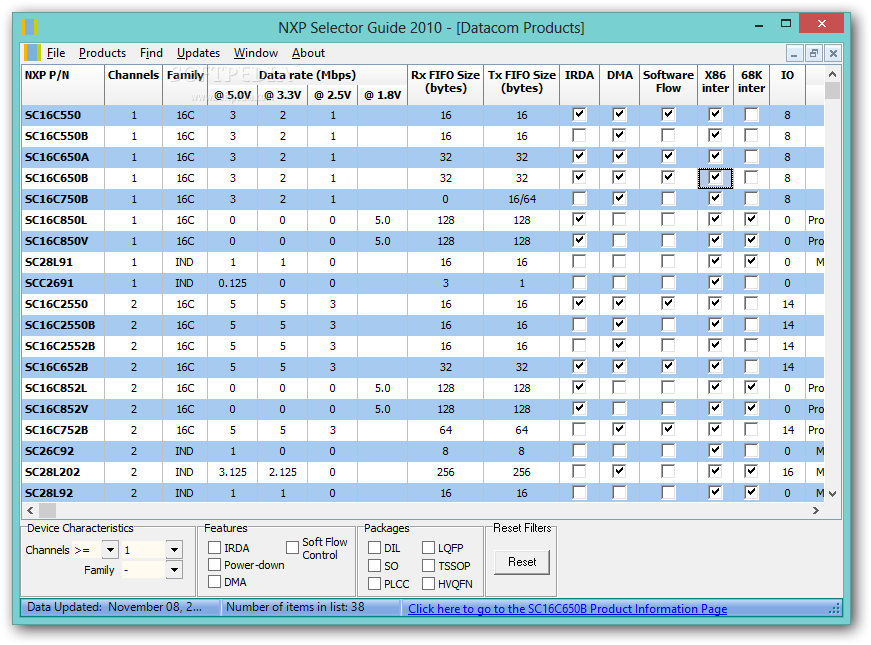Check the TSSOP package filter

click(x=428, y=566)
